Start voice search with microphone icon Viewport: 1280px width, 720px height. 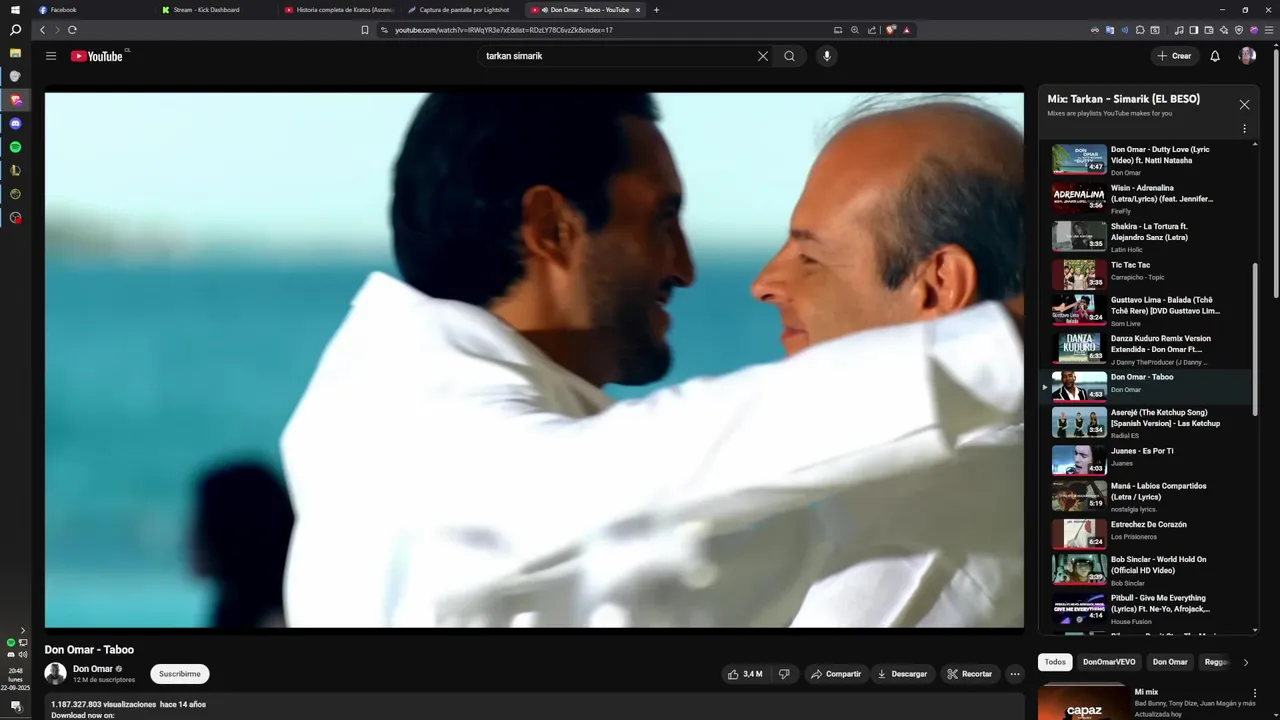click(x=826, y=56)
